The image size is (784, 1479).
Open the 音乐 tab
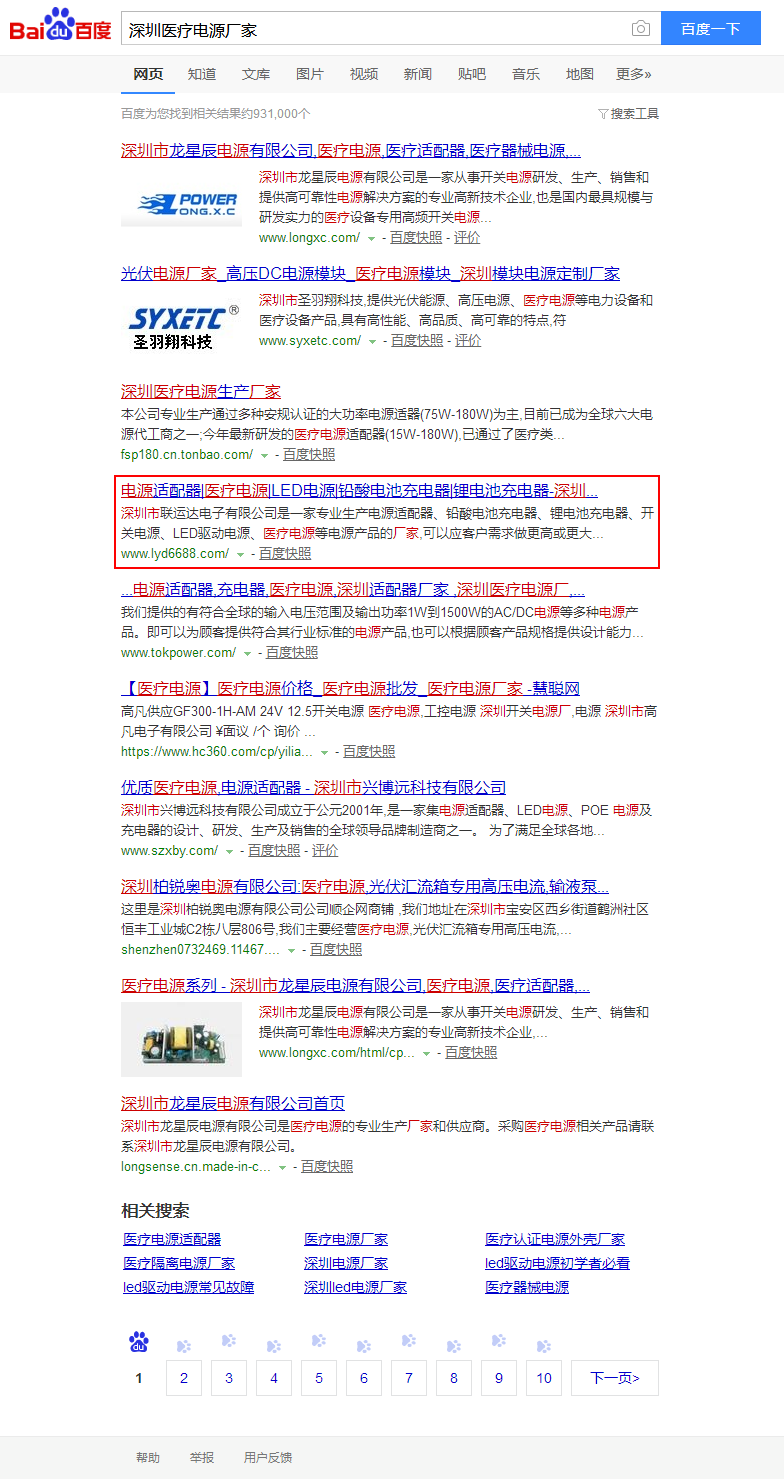tap(526, 74)
